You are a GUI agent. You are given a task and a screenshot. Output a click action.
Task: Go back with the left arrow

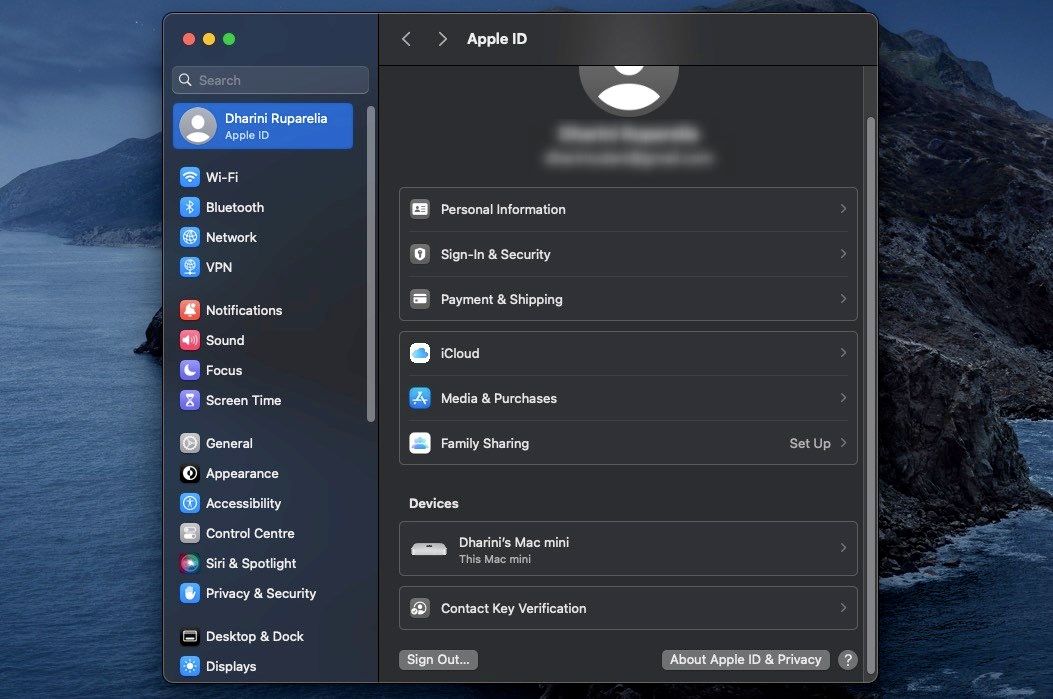[x=406, y=39]
